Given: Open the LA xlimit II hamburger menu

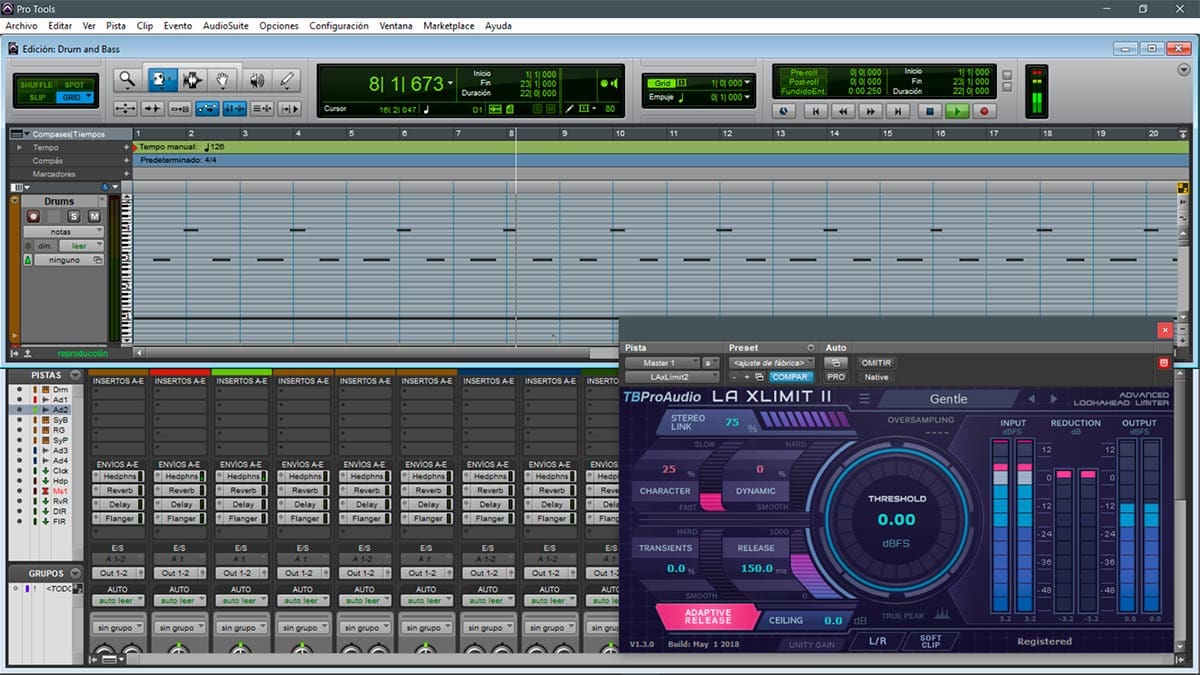Looking at the screenshot, I should click(865, 399).
